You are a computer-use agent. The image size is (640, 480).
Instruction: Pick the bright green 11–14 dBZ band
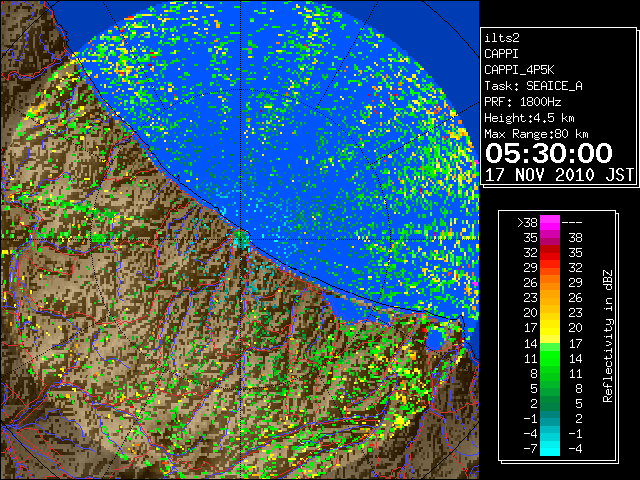pyautogui.click(x=550, y=358)
